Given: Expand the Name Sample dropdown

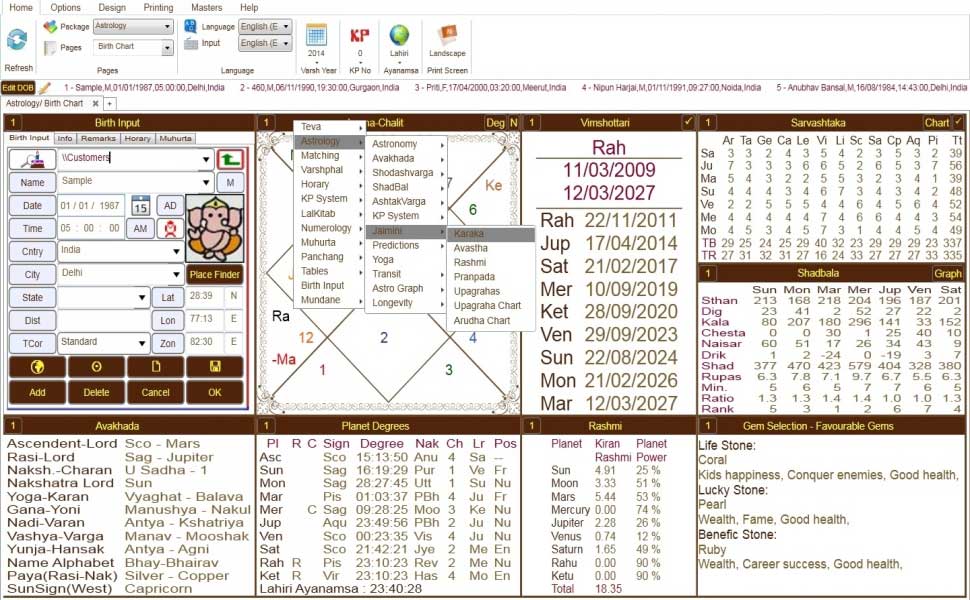Looking at the screenshot, I should pyautogui.click(x=206, y=182).
